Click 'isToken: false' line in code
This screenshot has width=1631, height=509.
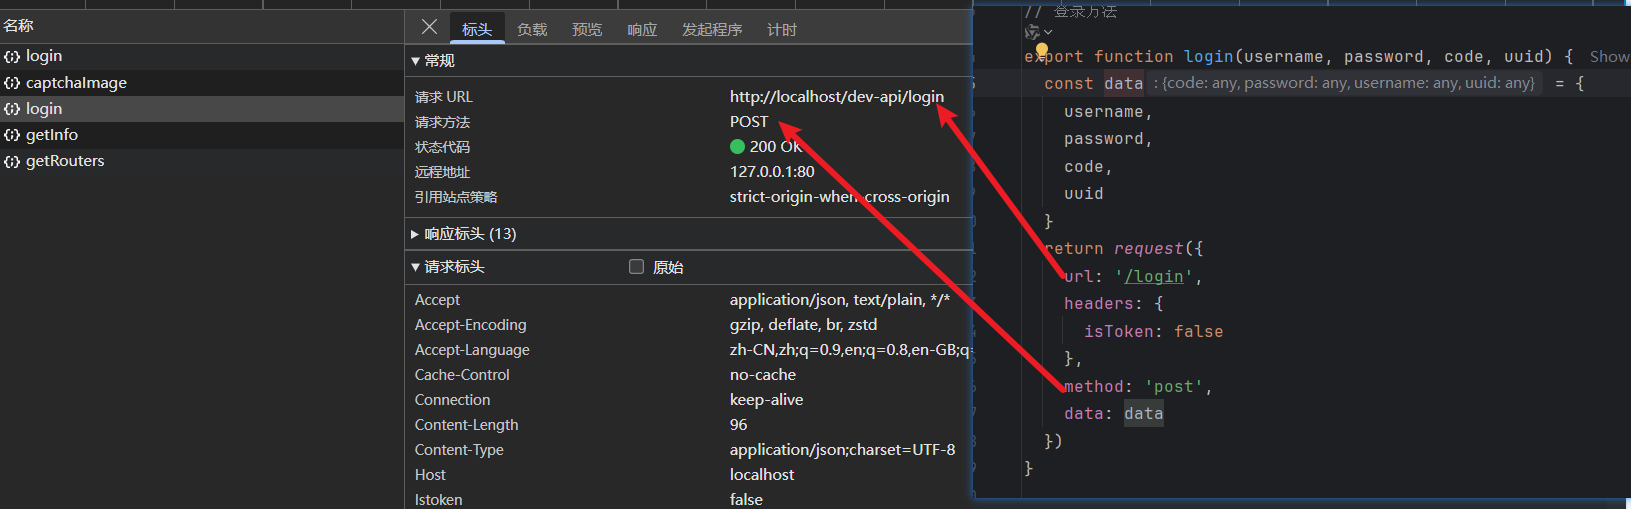point(1154,331)
